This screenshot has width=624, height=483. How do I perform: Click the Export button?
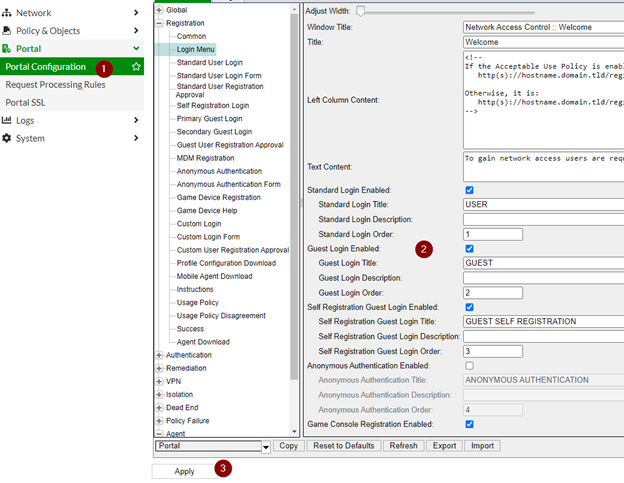444,446
